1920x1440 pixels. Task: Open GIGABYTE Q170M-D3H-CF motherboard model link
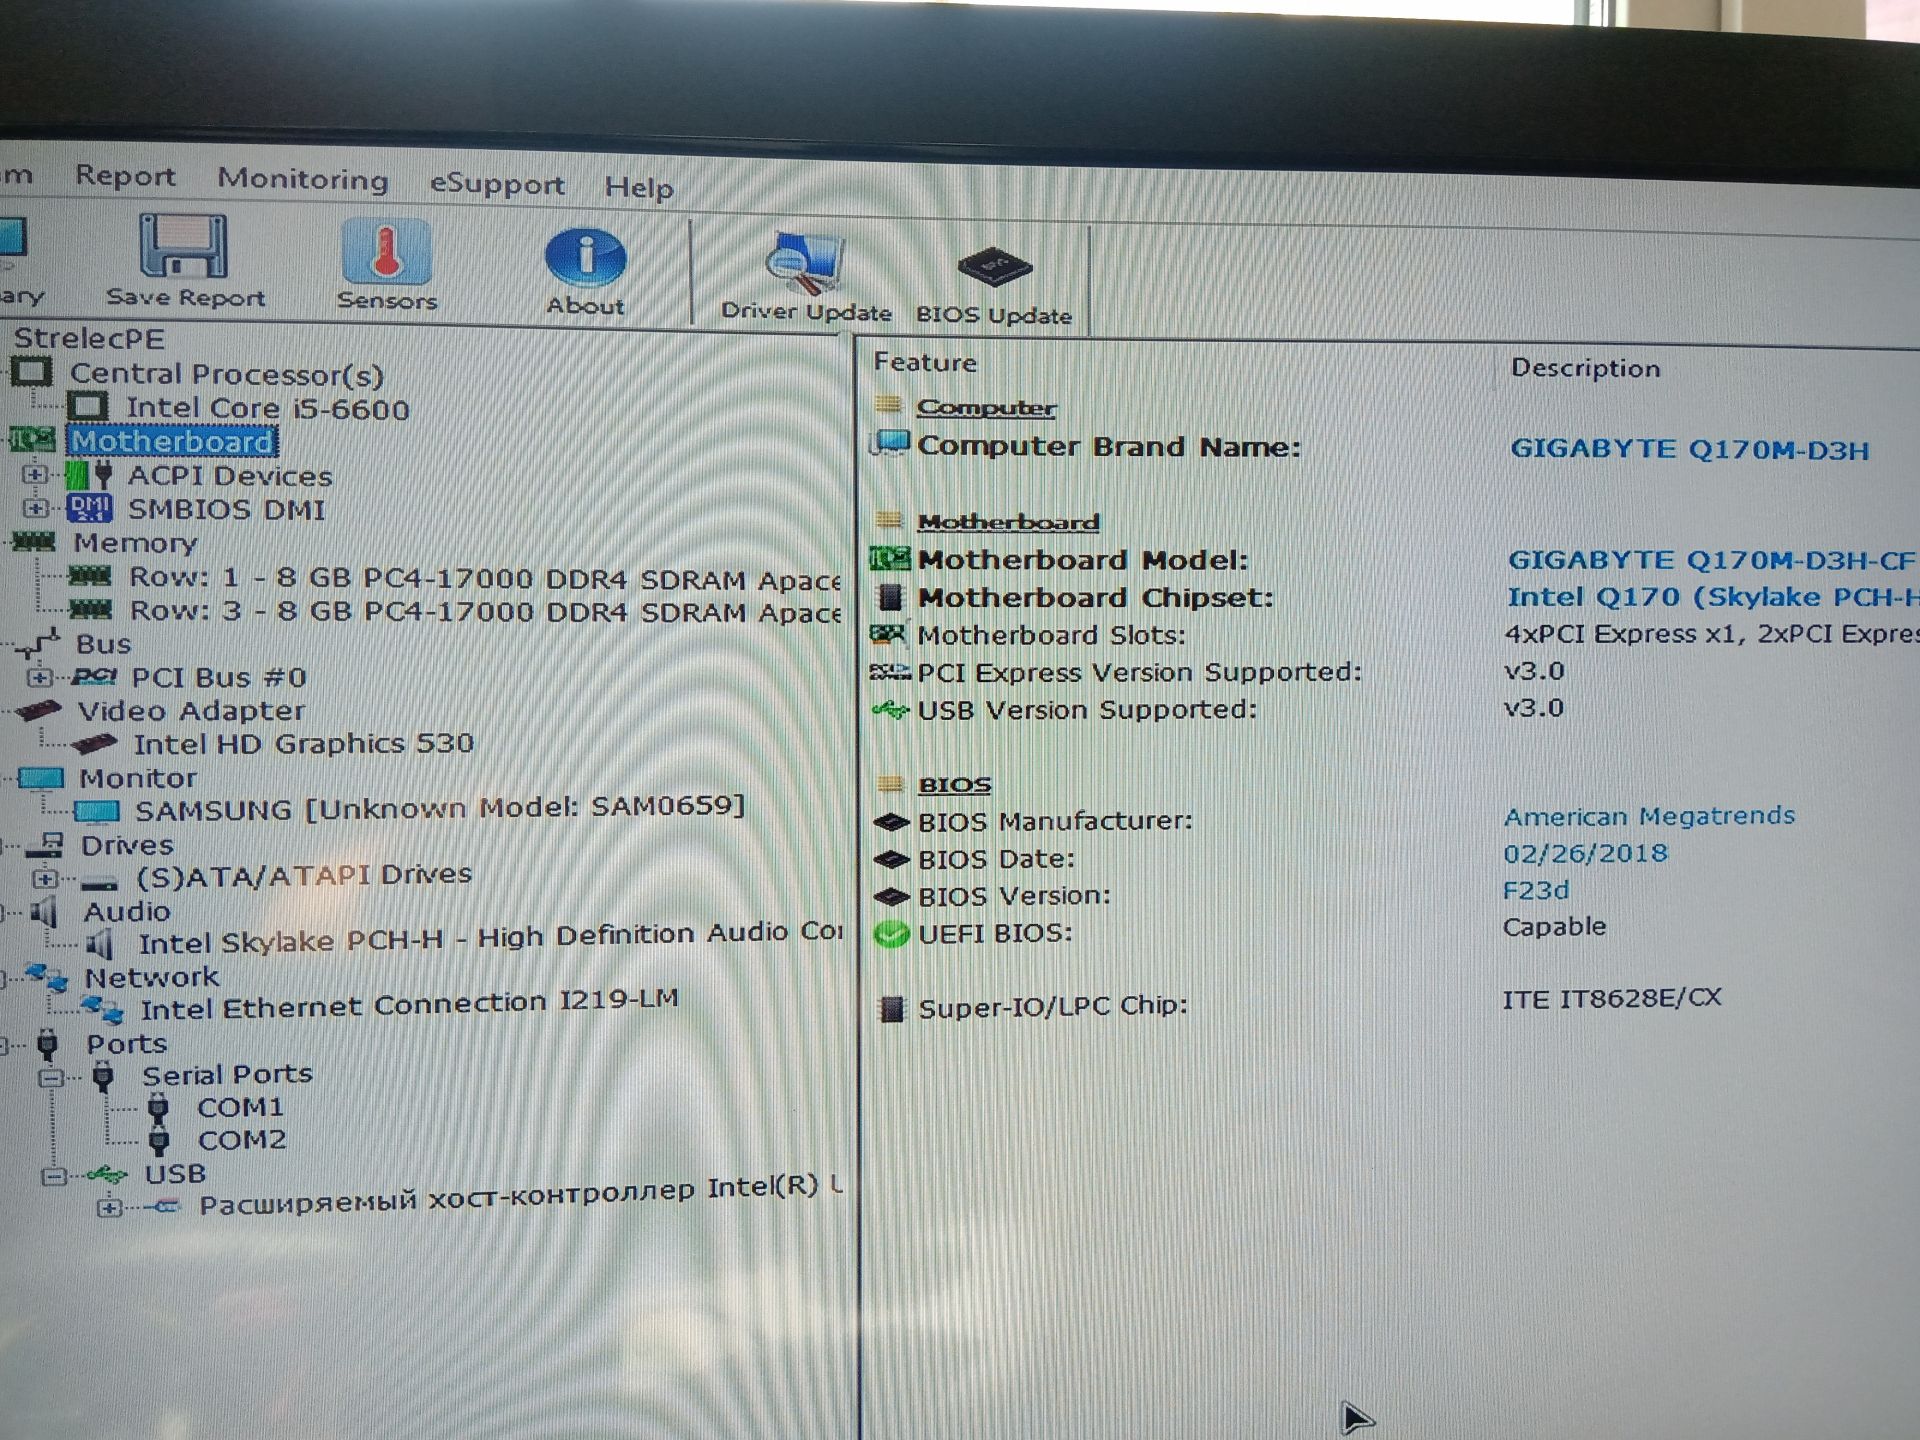click(x=1711, y=560)
